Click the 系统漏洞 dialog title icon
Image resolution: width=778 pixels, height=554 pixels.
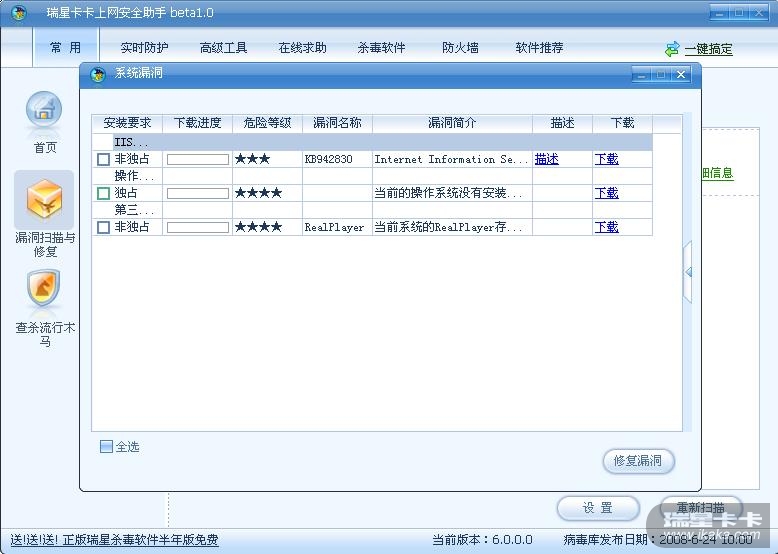(x=98, y=75)
